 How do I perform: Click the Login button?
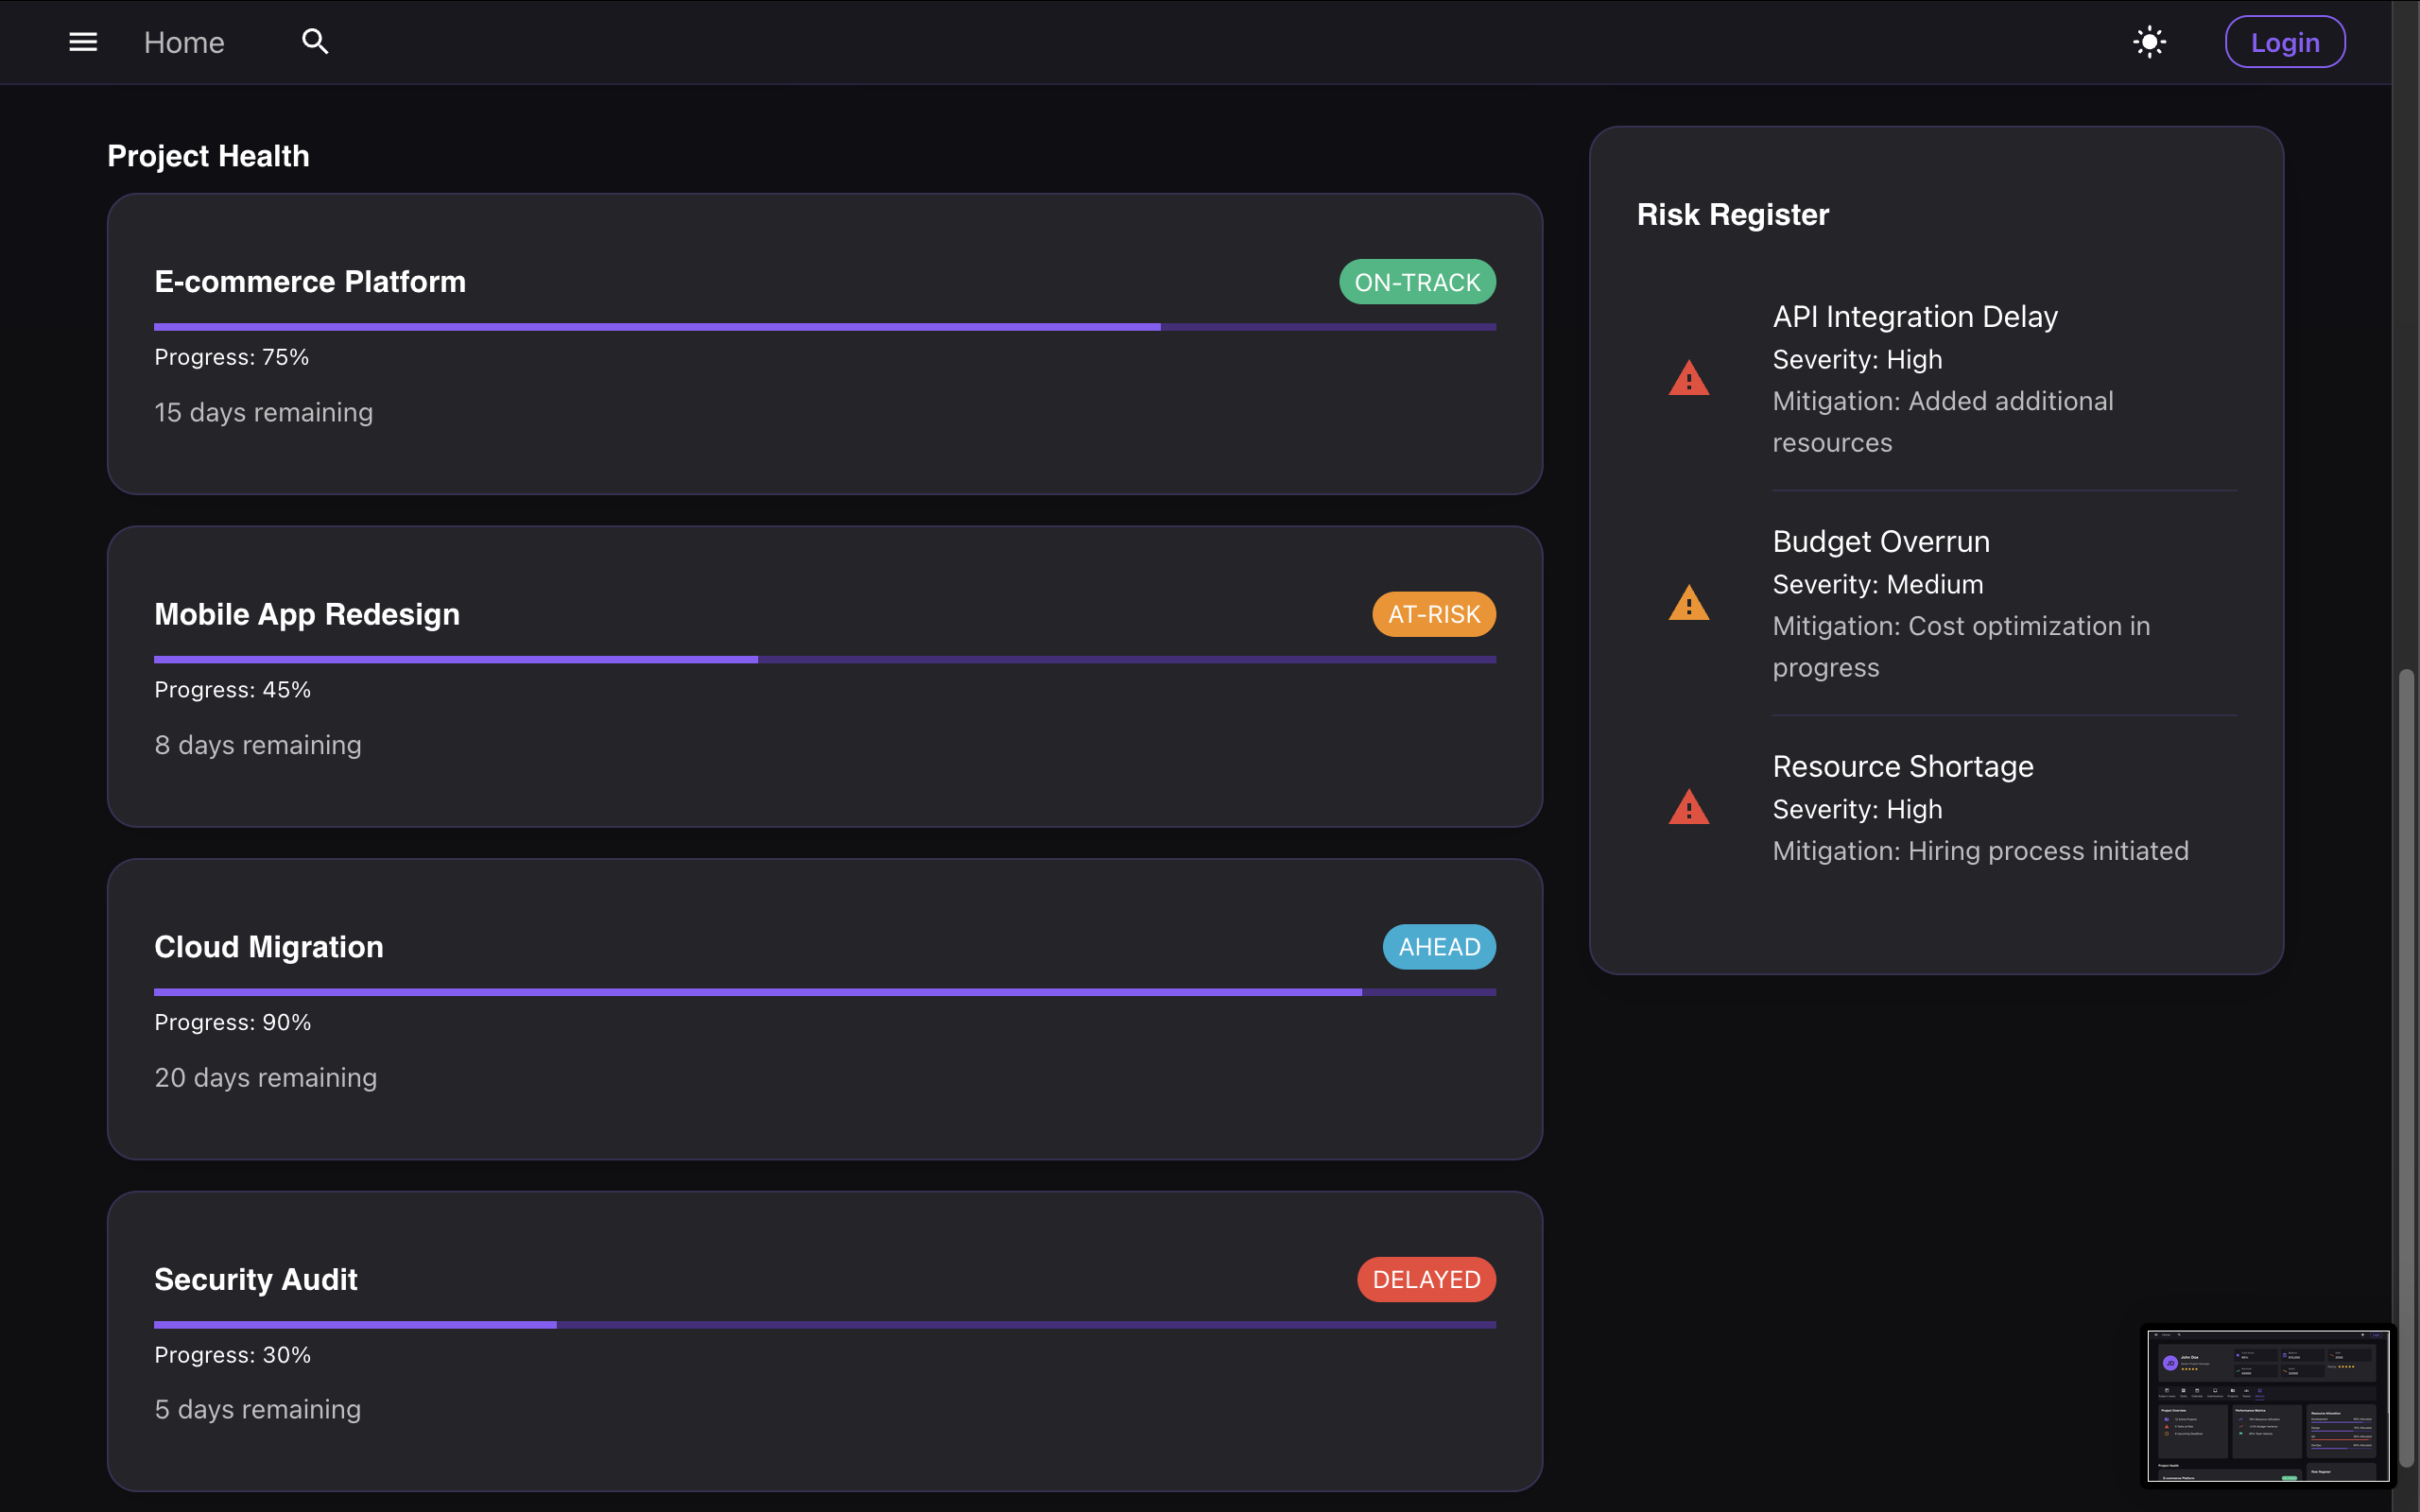(2284, 42)
